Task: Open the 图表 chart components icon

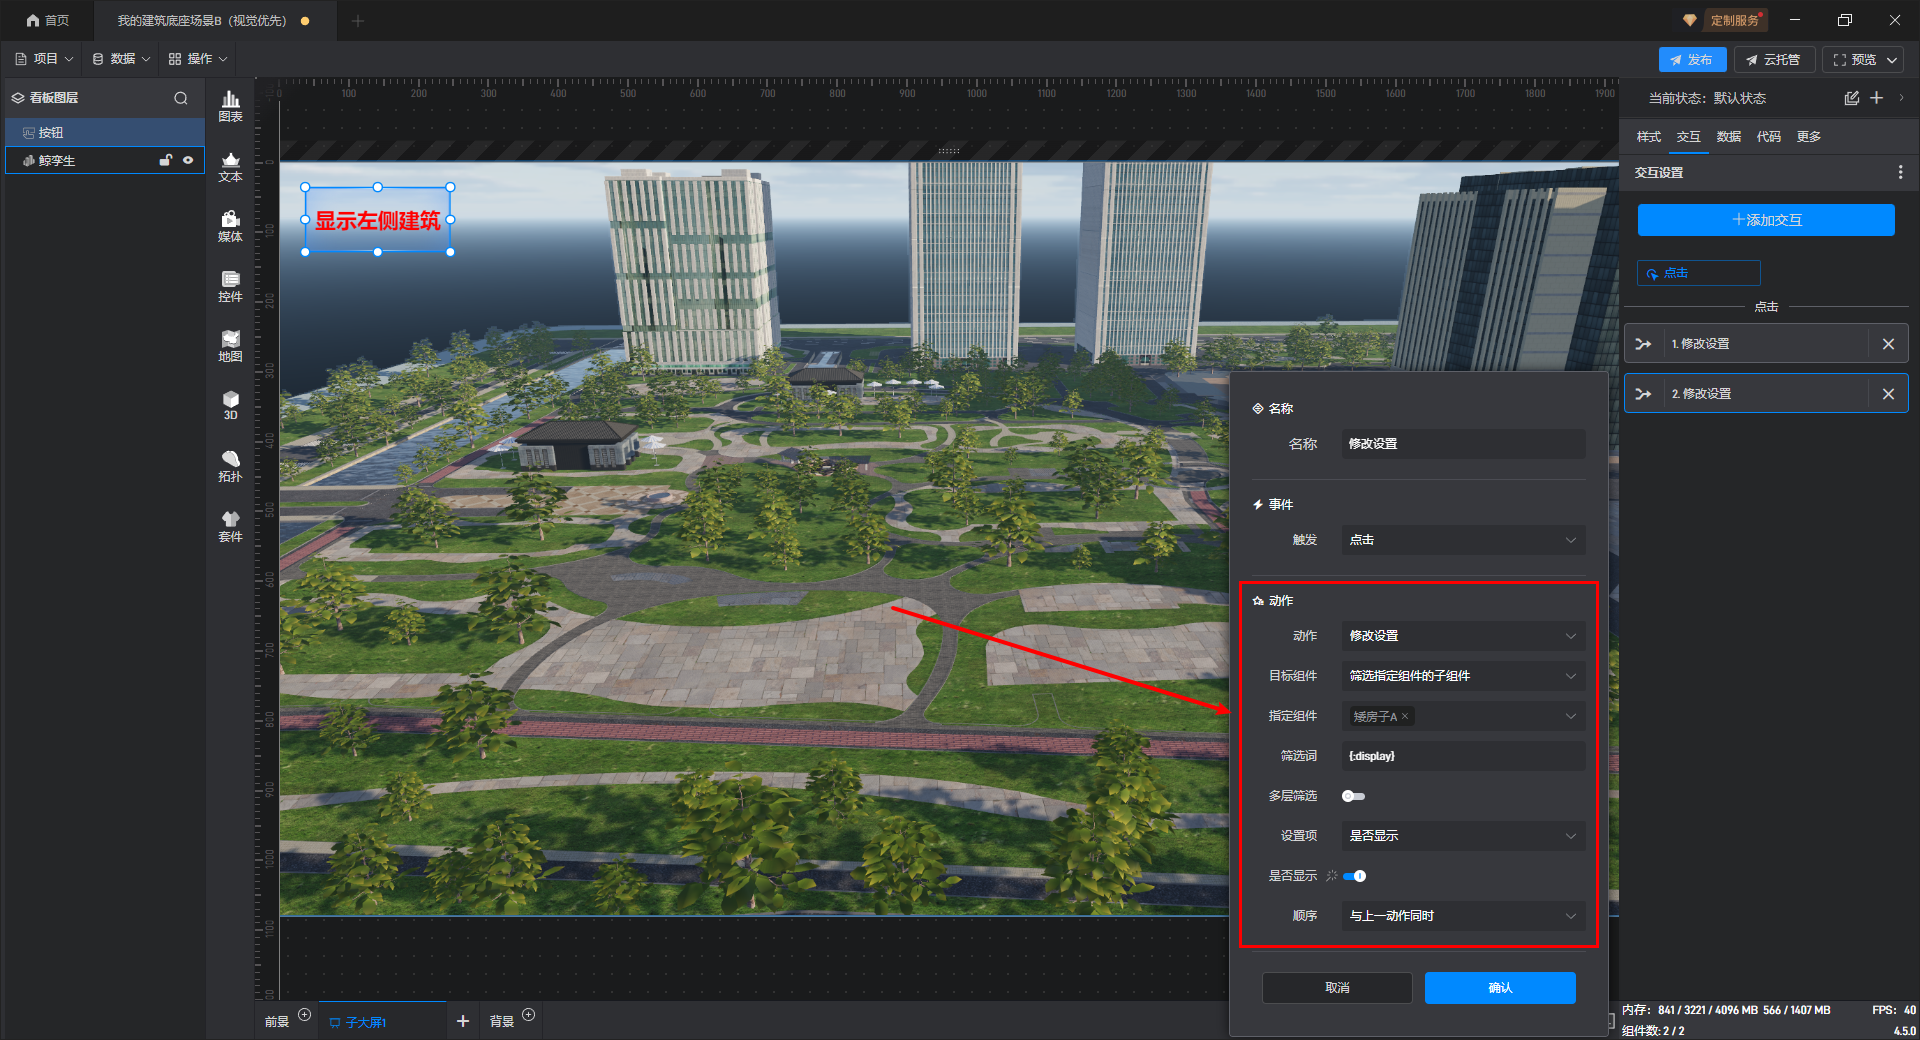Action: pyautogui.click(x=230, y=105)
